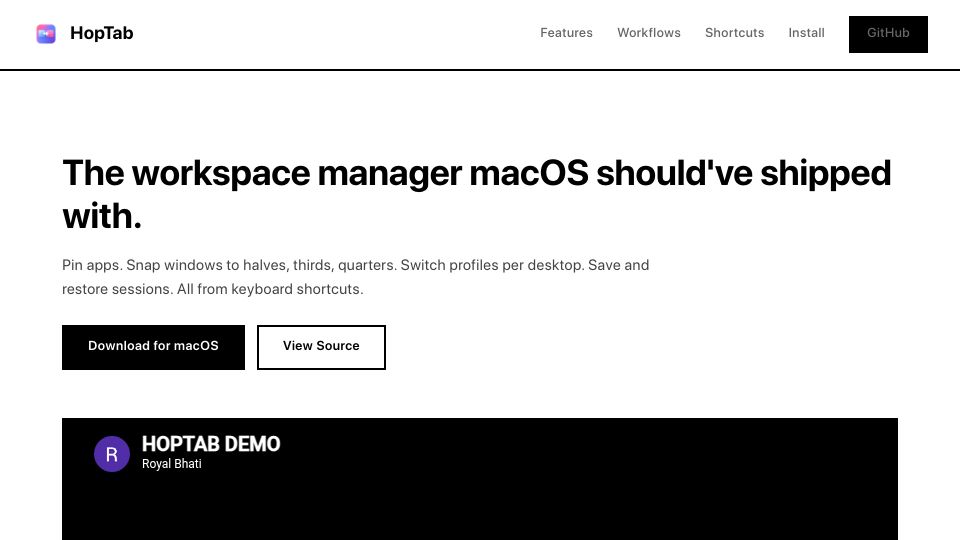
Task: Open the HOPTAB DEMO video title
Action: point(211,444)
